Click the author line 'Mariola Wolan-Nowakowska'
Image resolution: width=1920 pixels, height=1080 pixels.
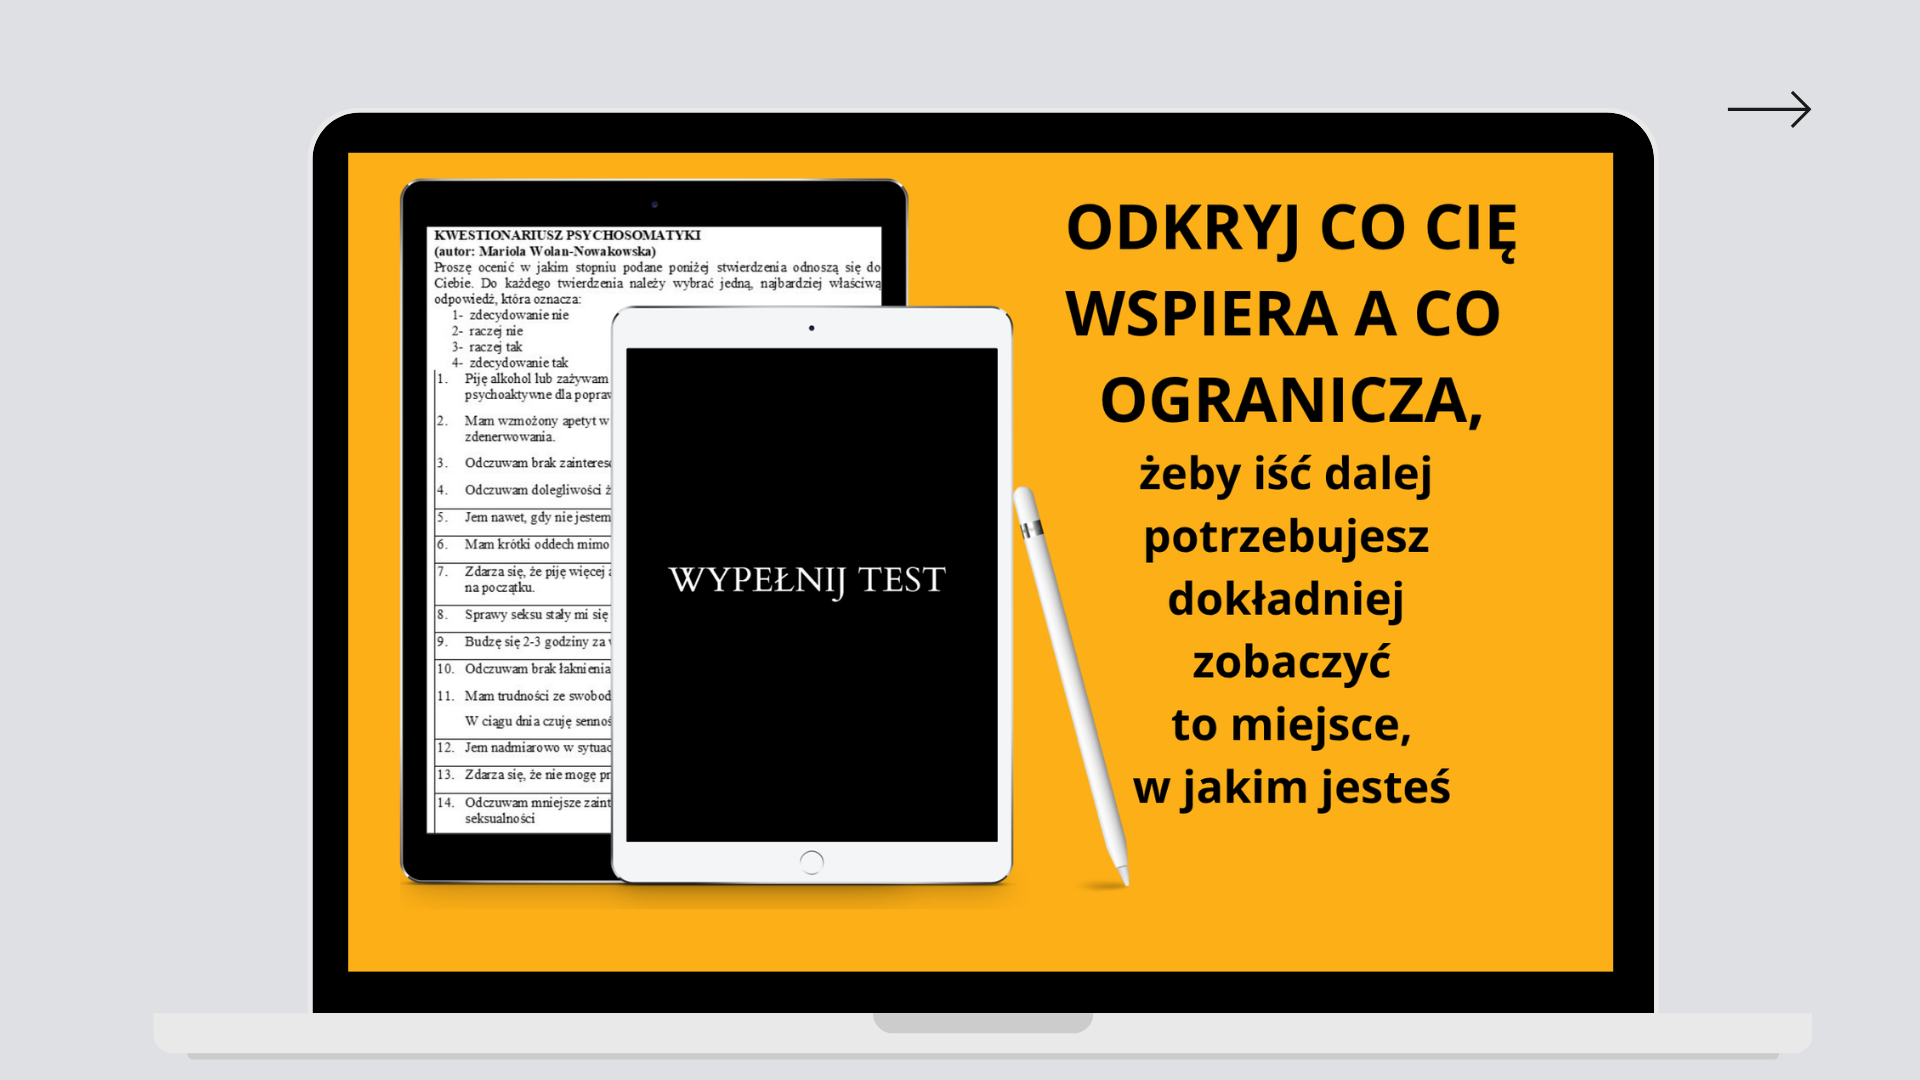click(545, 251)
